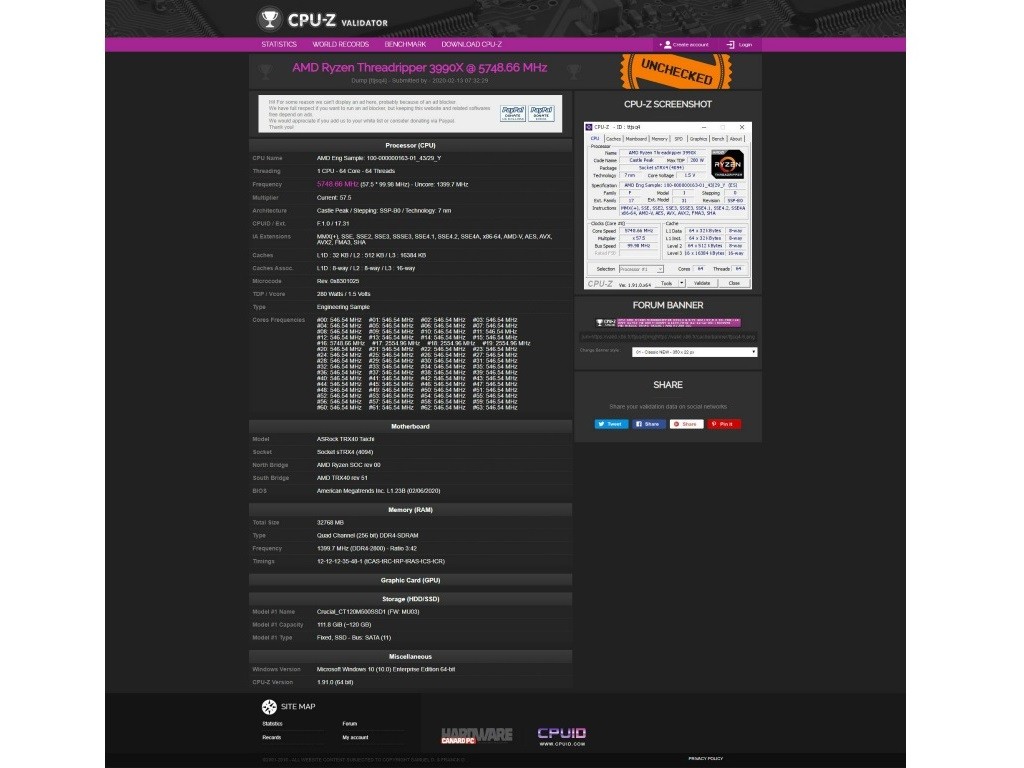Click the pink 5748.66 MHz frequency link
The image size is (1024, 768).
(338, 184)
